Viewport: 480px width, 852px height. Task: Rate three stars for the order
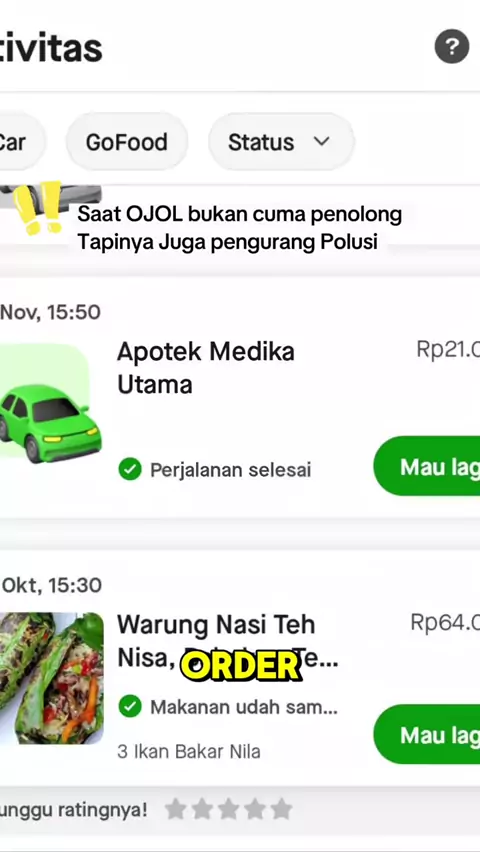pyautogui.click(x=228, y=809)
